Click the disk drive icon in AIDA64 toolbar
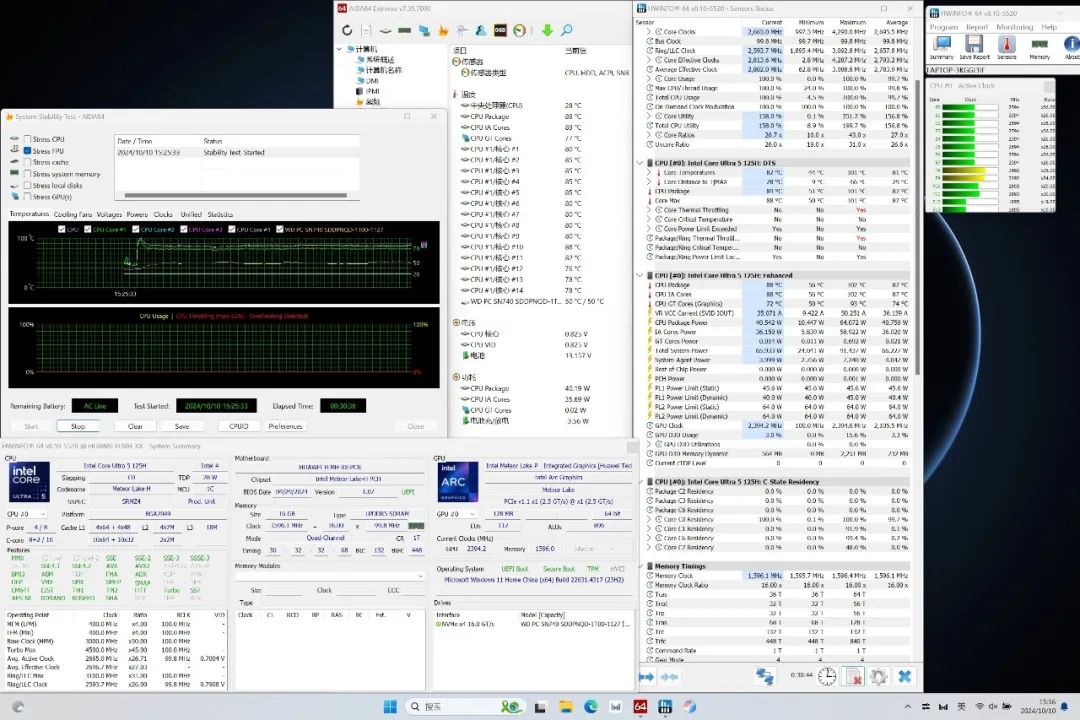1080x720 pixels. 385,30
